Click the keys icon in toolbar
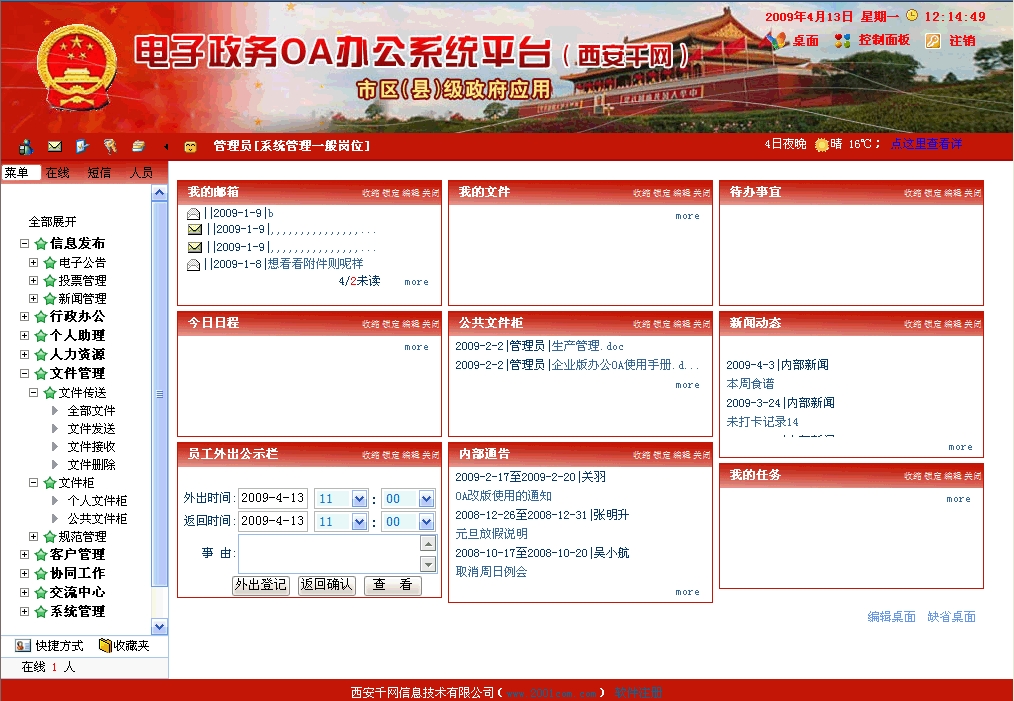Viewport: 1014px width, 701px height. click(x=110, y=147)
